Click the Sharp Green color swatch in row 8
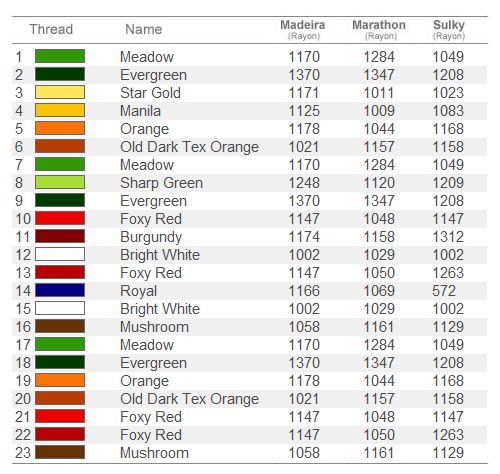The width and height of the screenshot is (500, 474). (60, 182)
